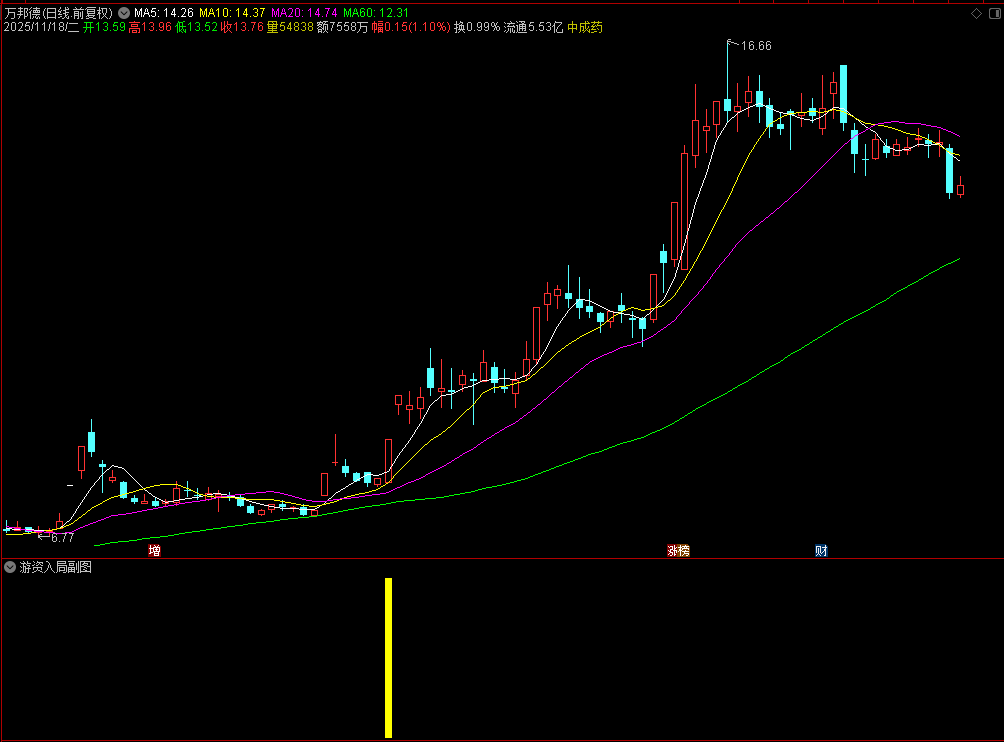1004x742 pixels.
Task: Toggle the side panel icon at top right
Action: [x=995, y=13]
